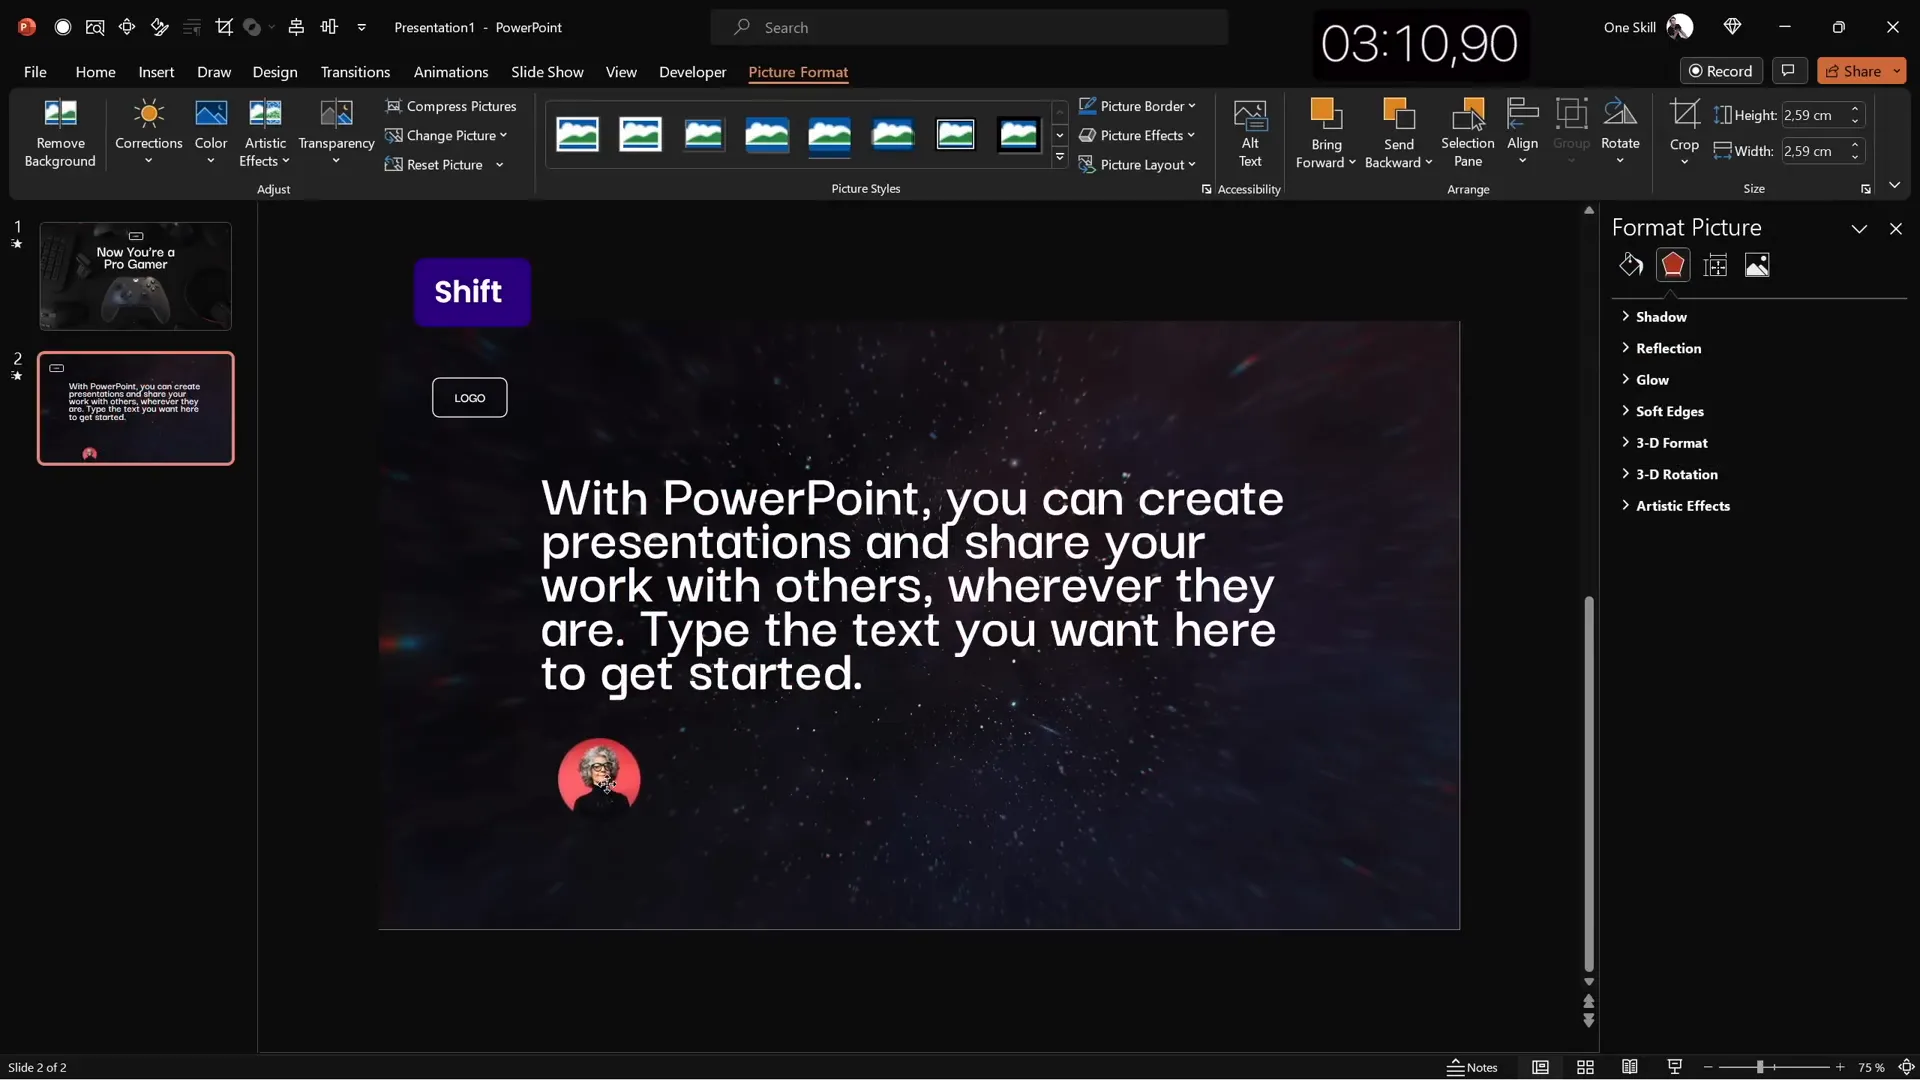The height and width of the screenshot is (1080, 1920).
Task: Open the Picture Effects dropdown
Action: (1137, 135)
